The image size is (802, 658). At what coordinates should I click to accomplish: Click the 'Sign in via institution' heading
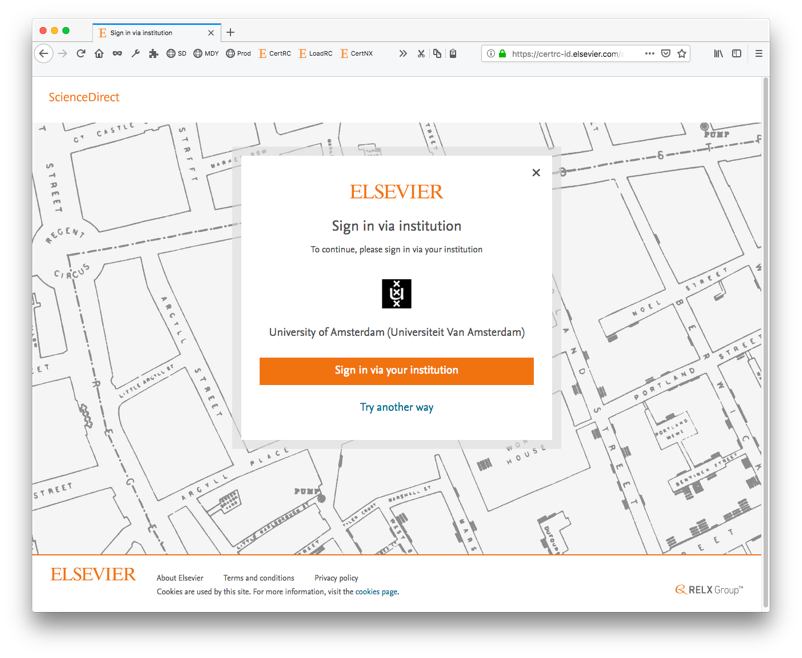pyautogui.click(x=396, y=226)
